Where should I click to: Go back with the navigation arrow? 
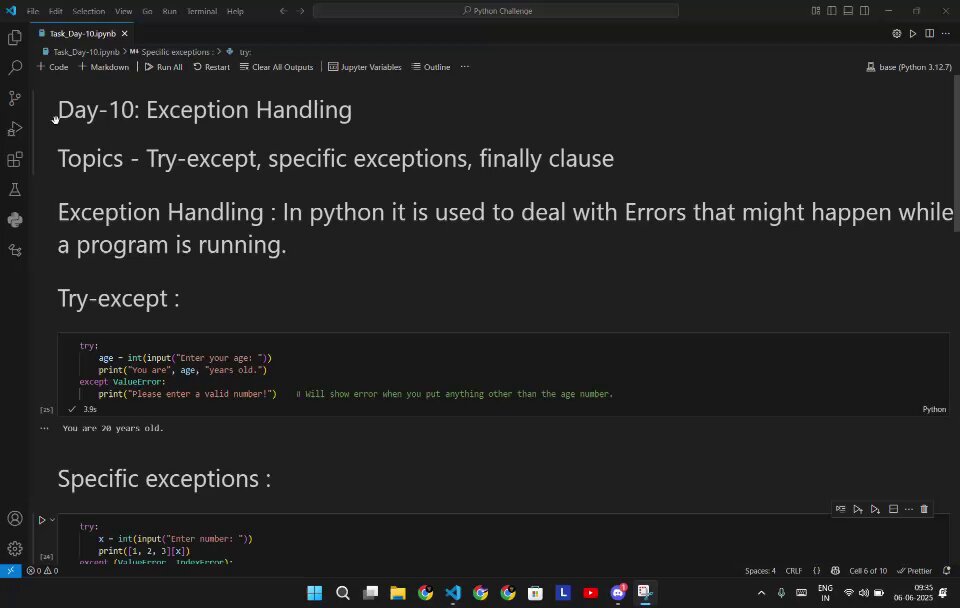pyautogui.click(x=283, y=11)
